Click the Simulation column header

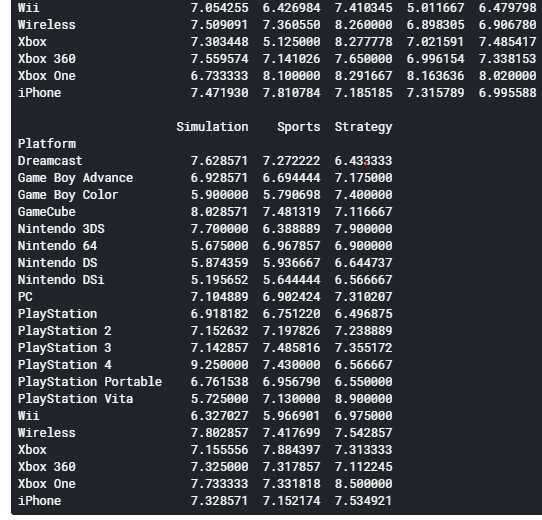click(212, 127)
